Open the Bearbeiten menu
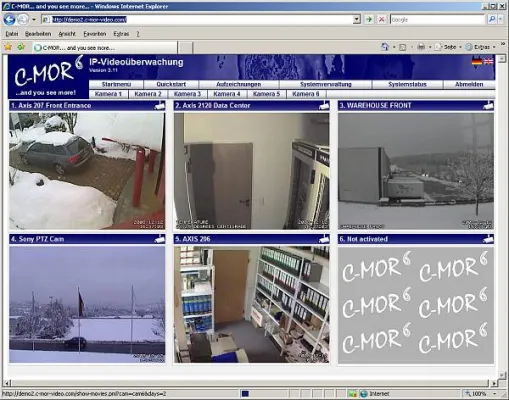This screenshot has height=400, width=509. 38,34
